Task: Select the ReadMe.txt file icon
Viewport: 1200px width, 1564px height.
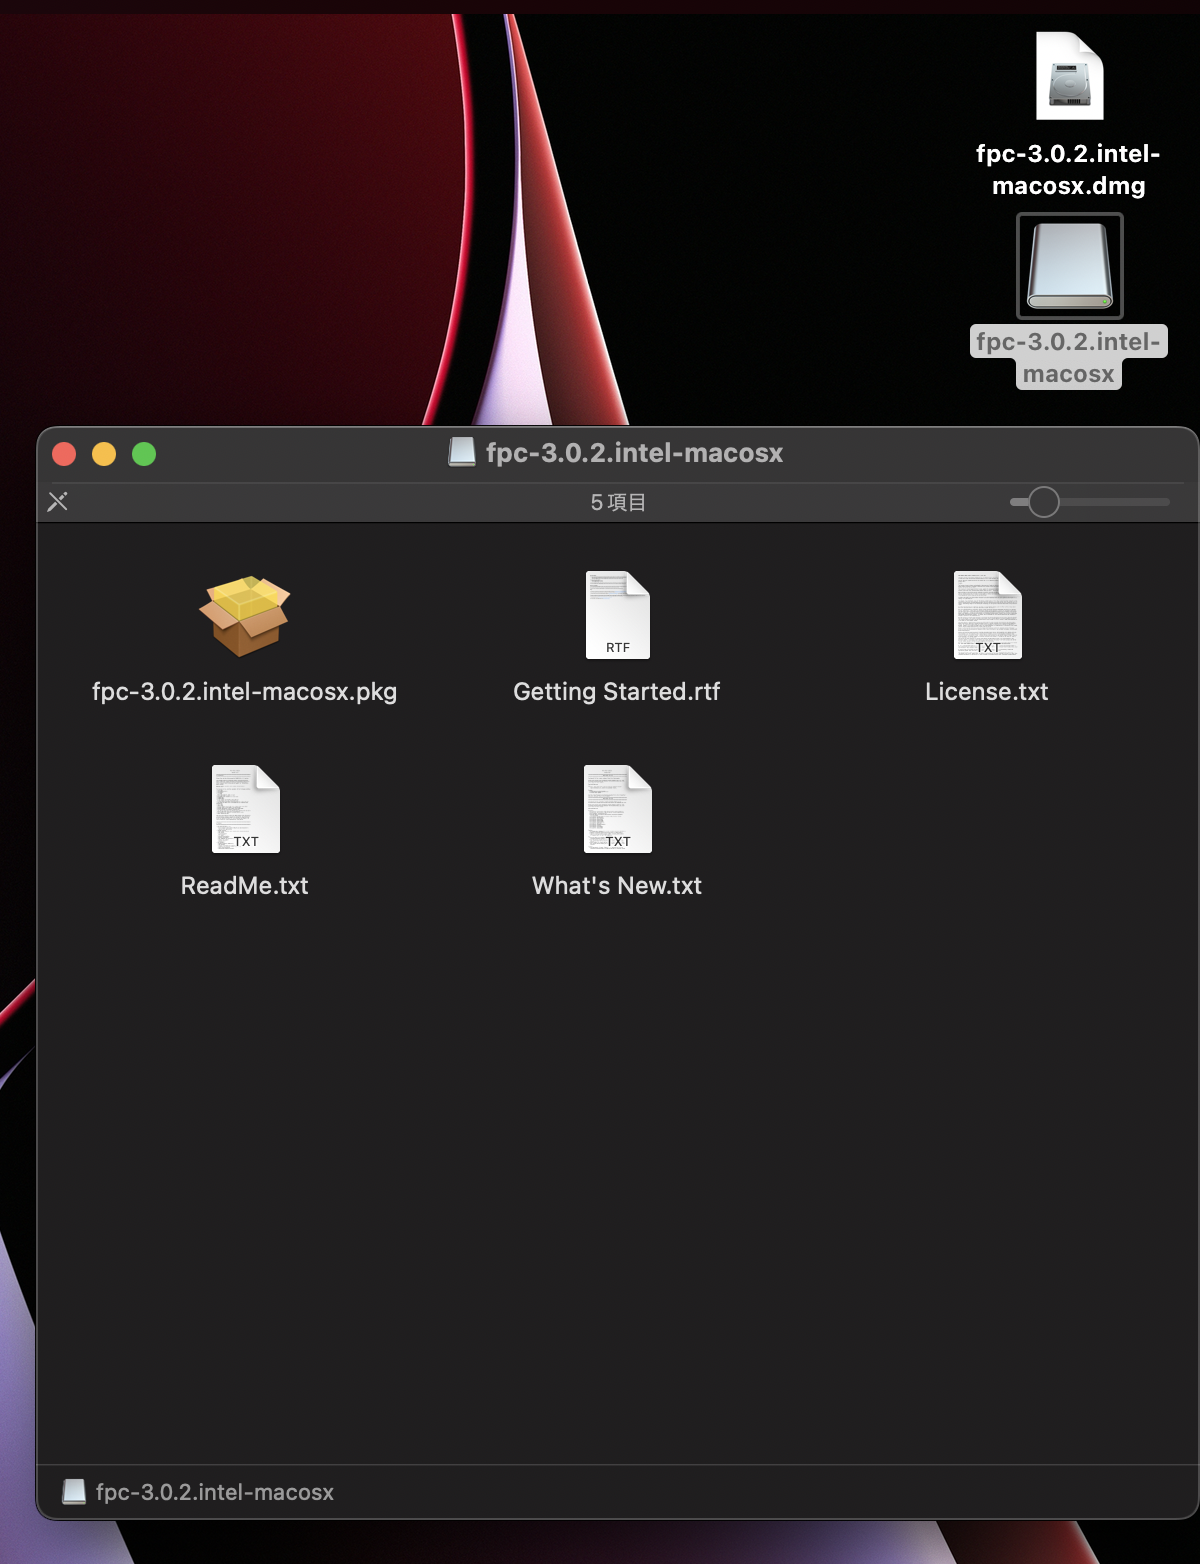Action: [245, 809]
